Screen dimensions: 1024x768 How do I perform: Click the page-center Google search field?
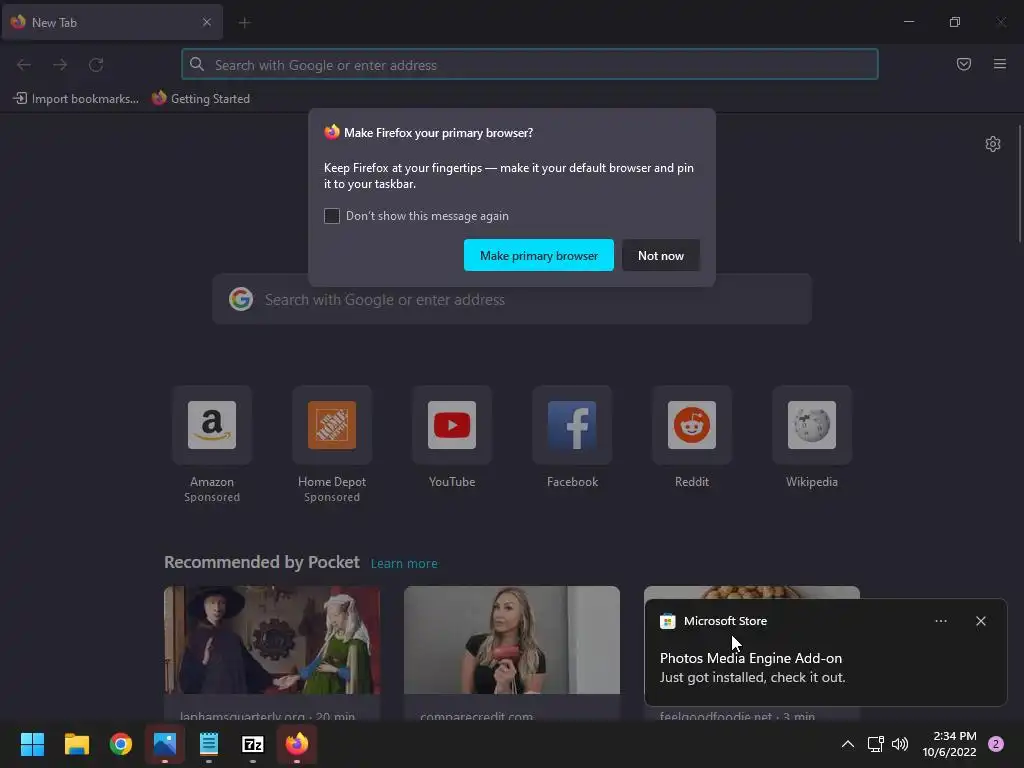point(512,300)
